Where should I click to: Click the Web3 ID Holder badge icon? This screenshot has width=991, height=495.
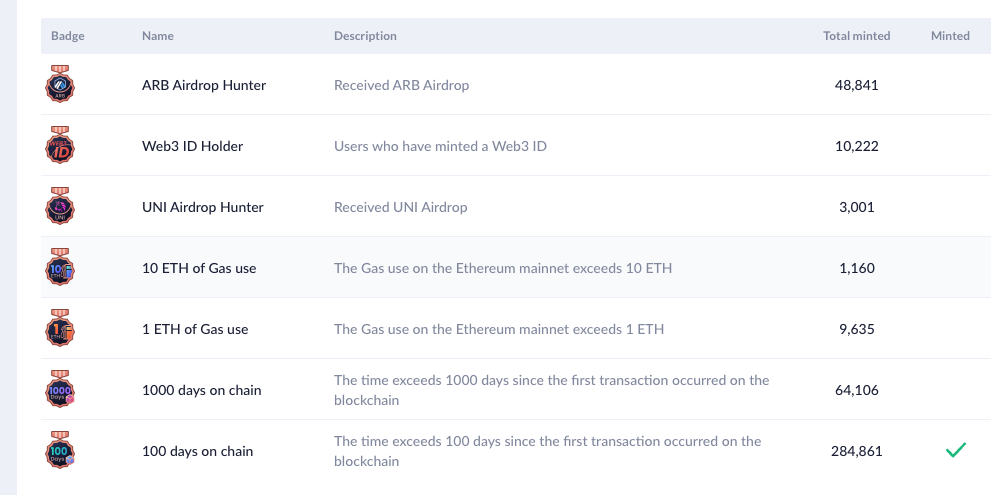point(60,145)
